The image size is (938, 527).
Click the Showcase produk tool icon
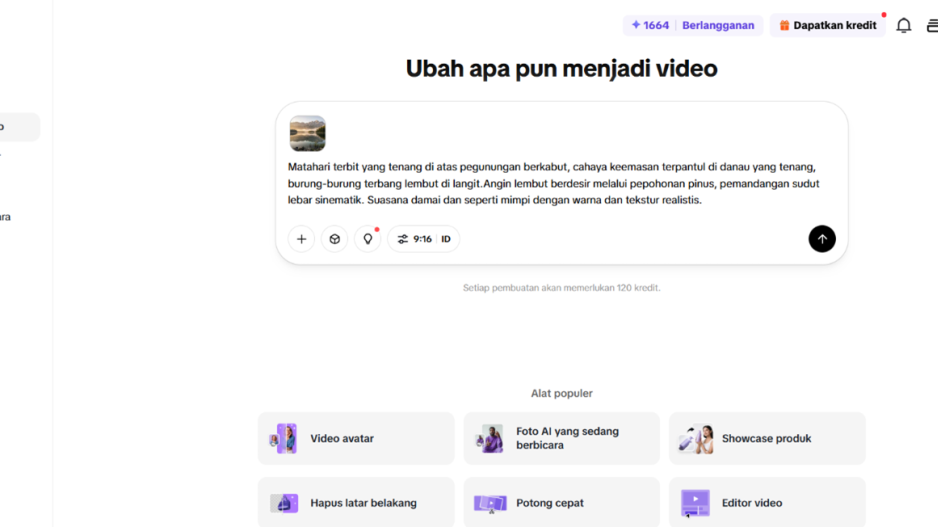696,439
